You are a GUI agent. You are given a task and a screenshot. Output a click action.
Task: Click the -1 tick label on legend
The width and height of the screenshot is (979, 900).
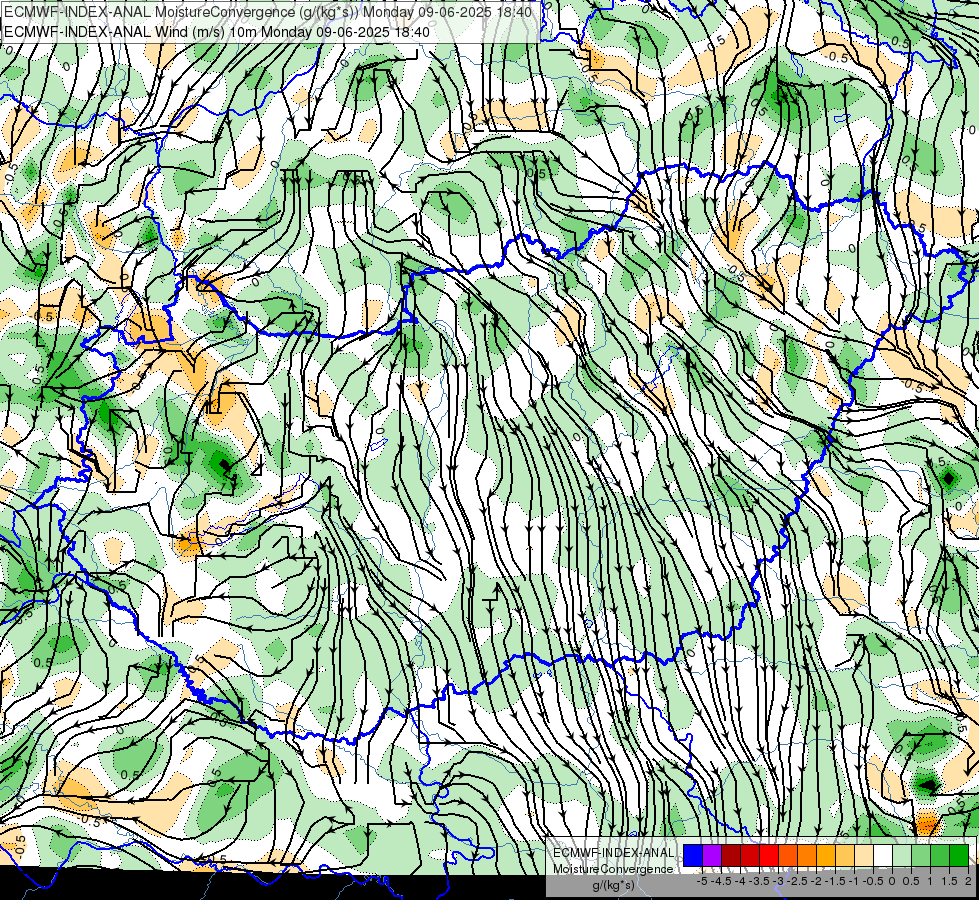(854, 881)
